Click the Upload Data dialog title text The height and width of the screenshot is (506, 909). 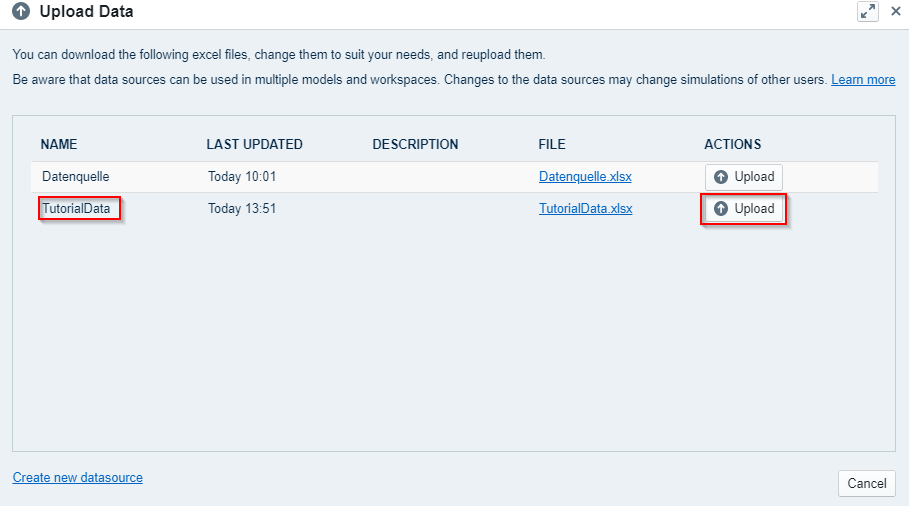pos(86,12)
